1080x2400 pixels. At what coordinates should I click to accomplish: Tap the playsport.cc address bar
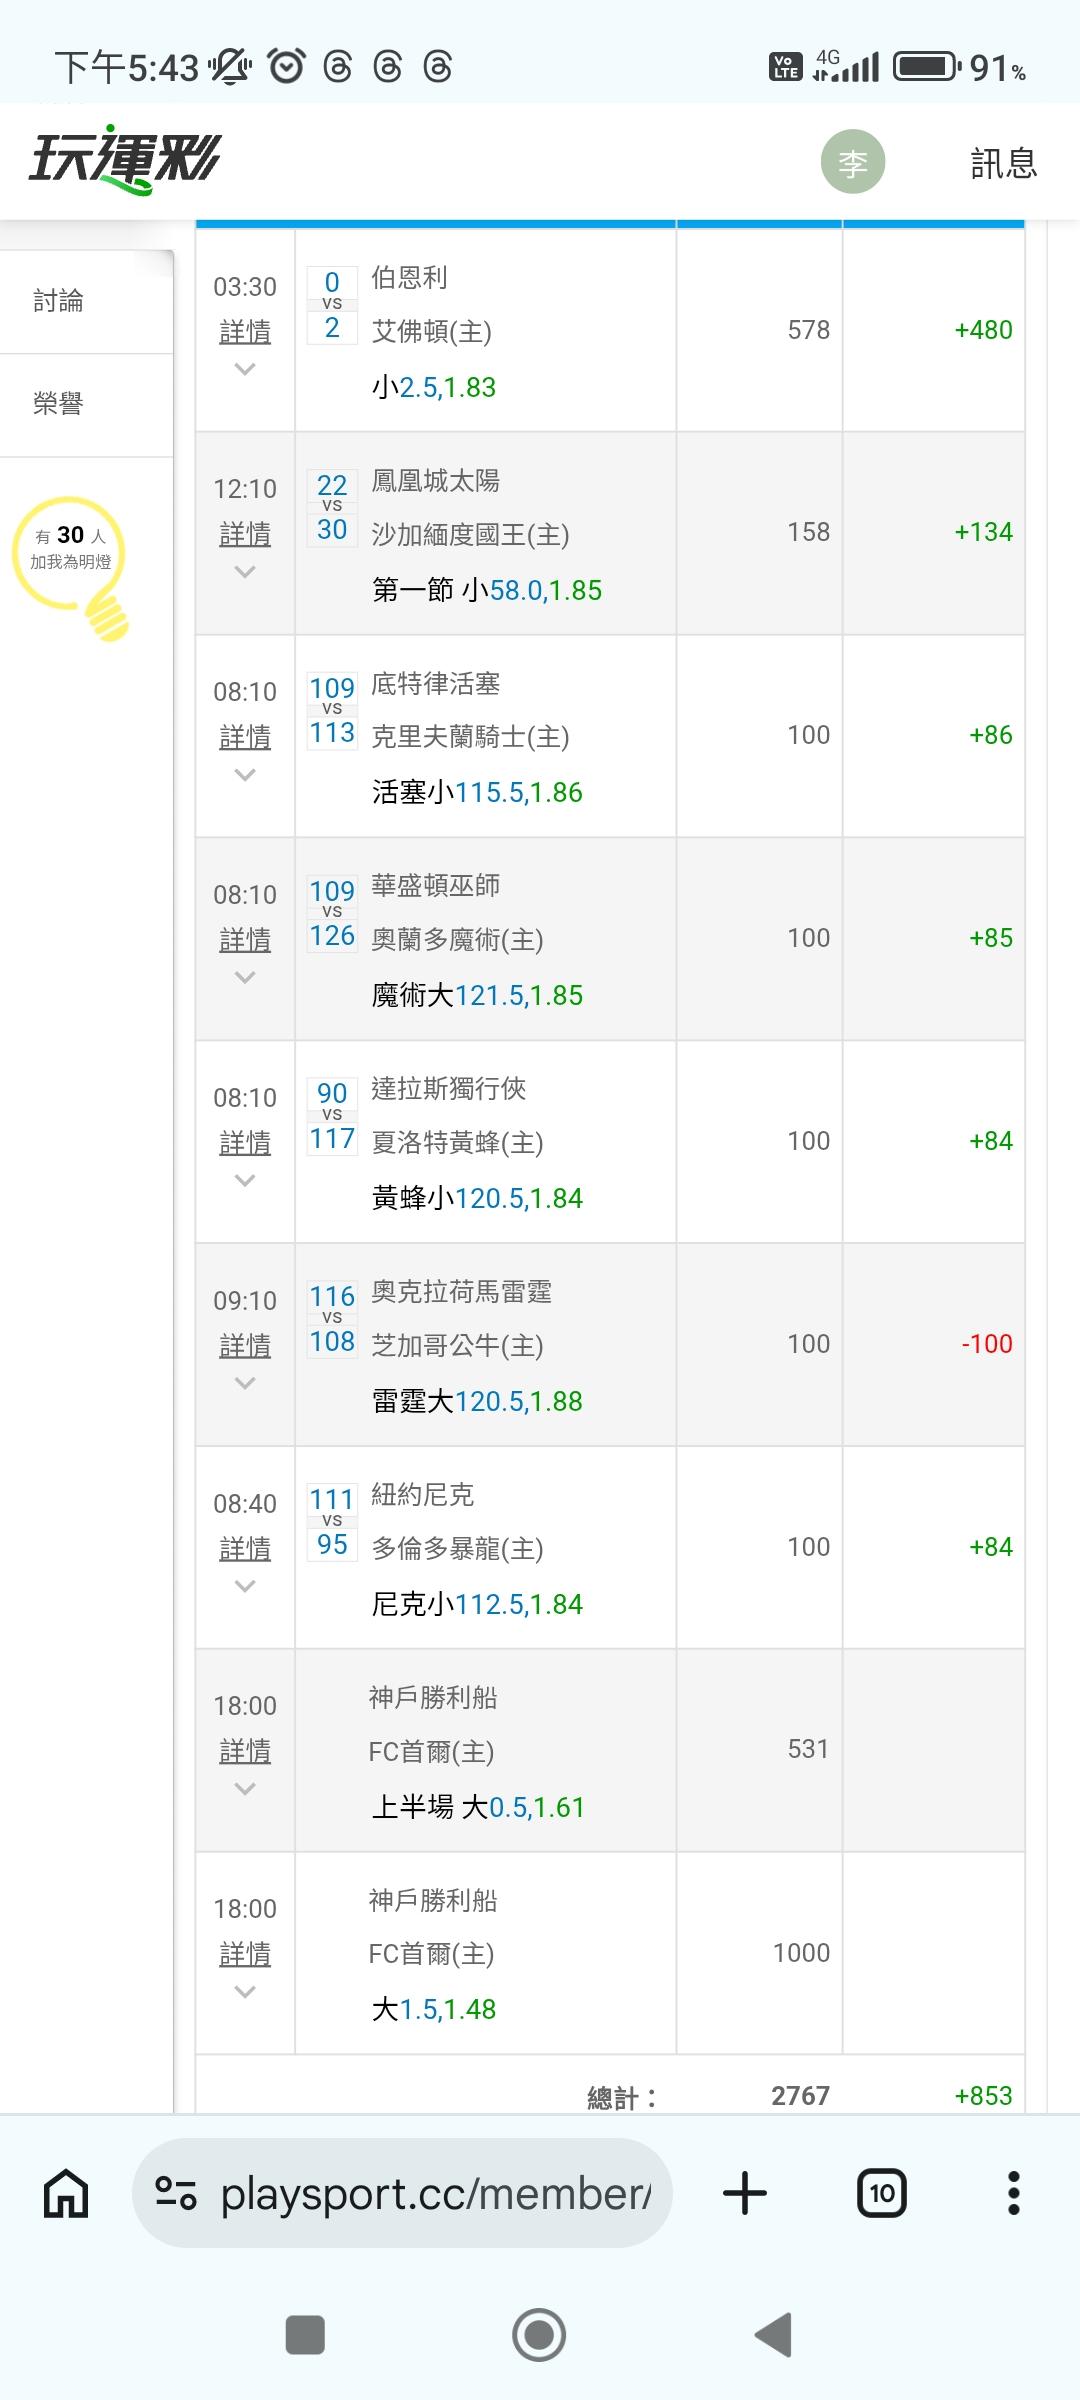tap(435, 2194)
